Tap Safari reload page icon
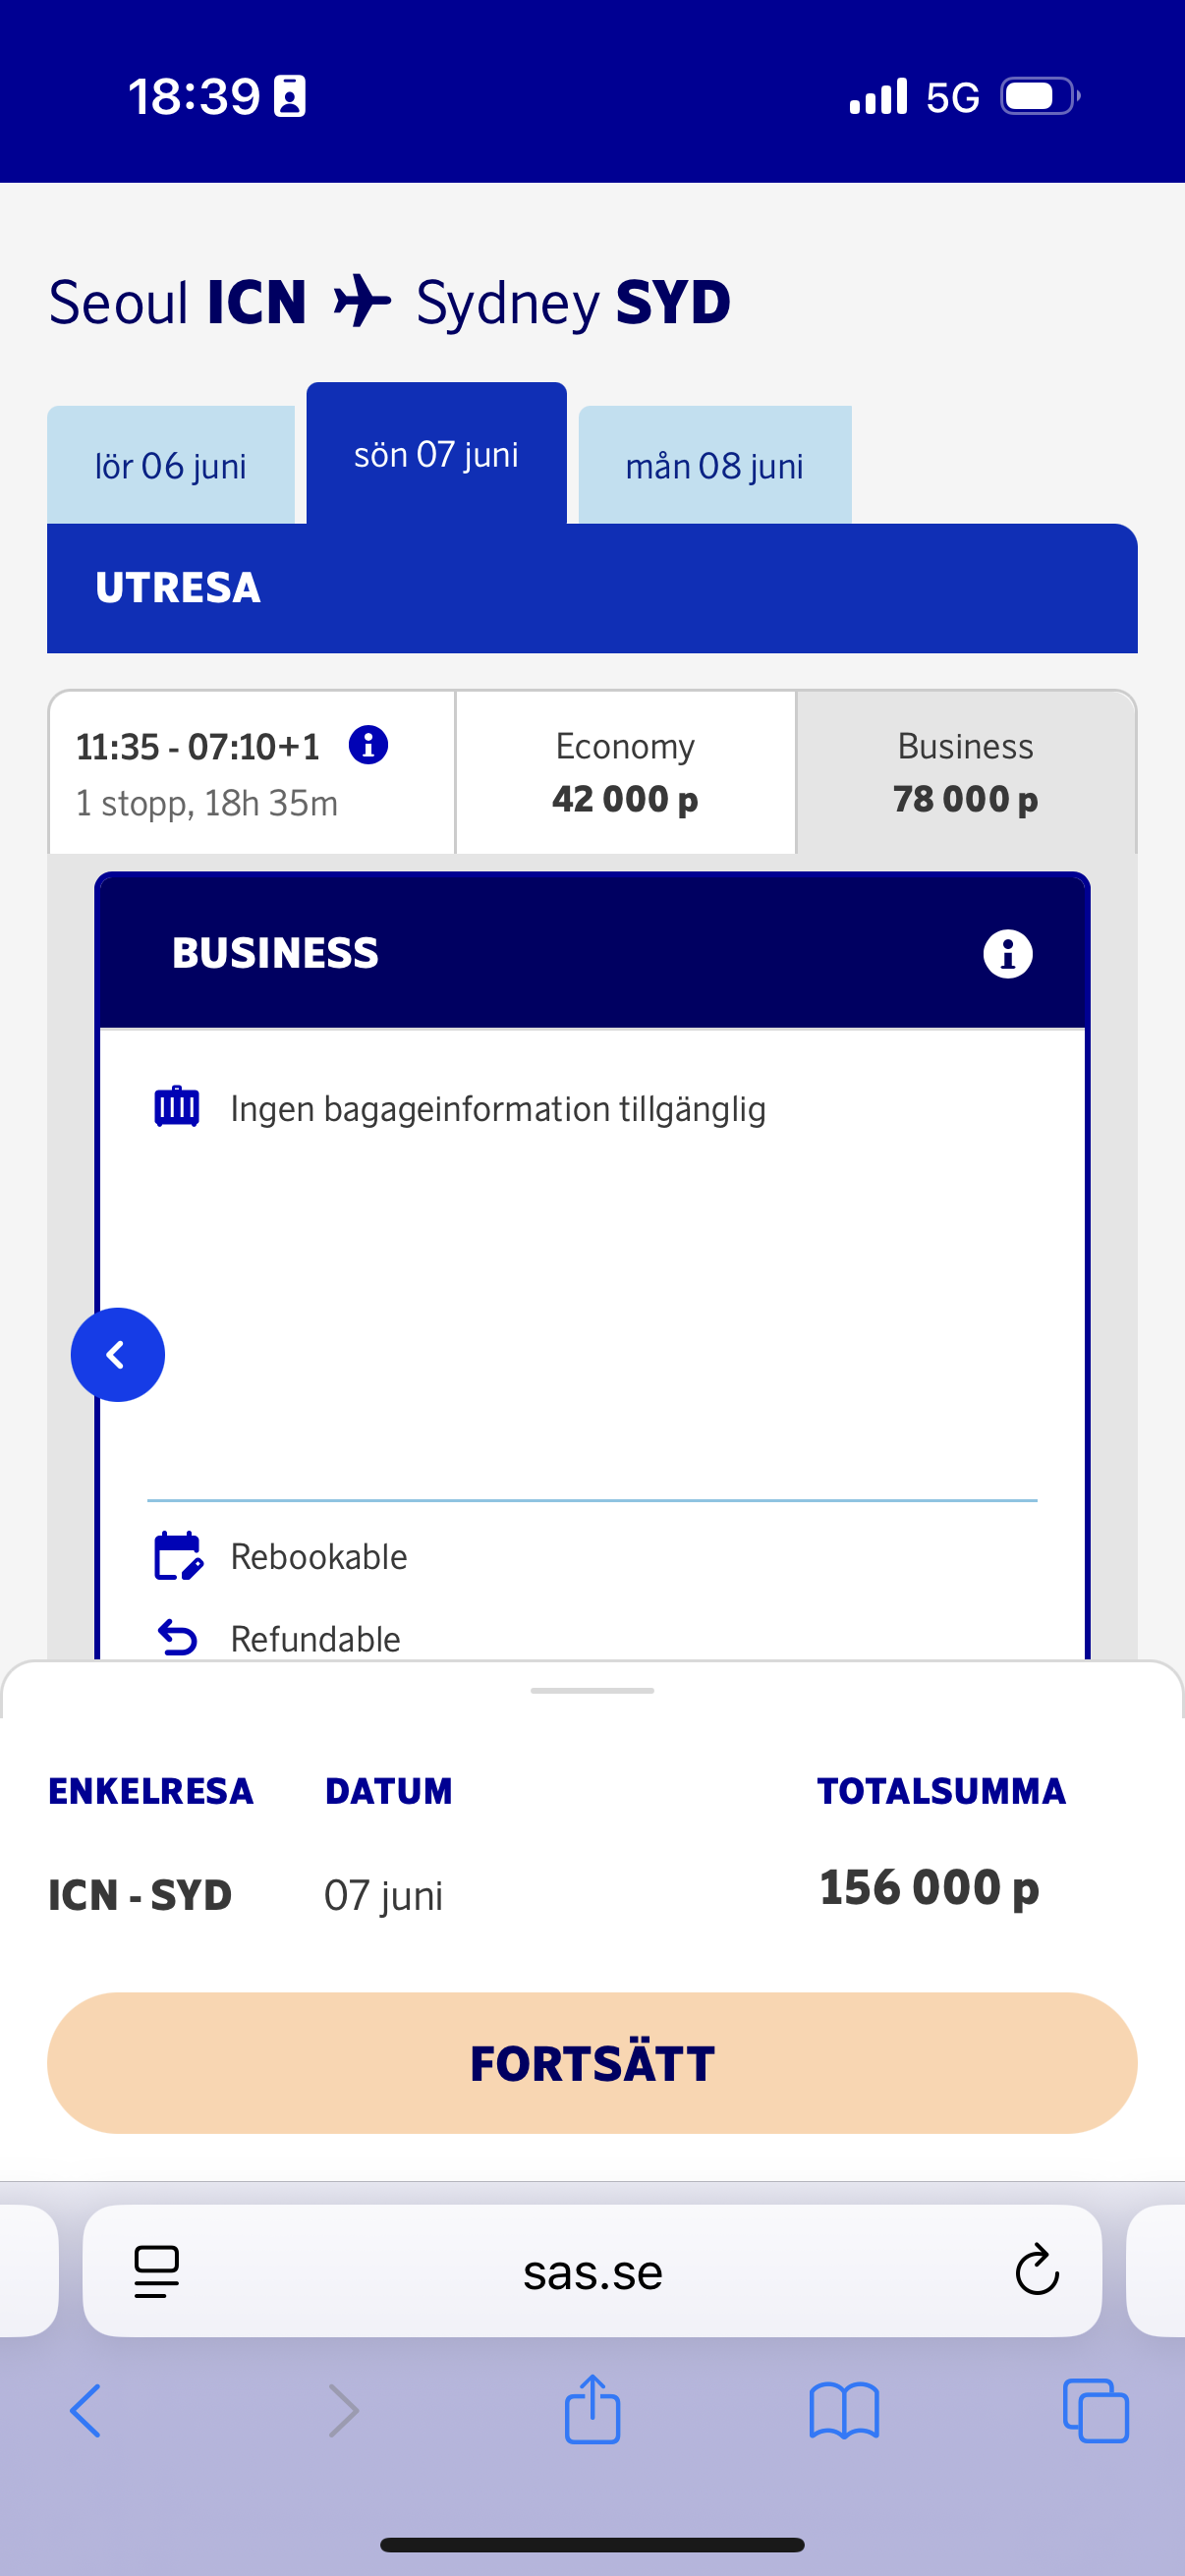 coord(1036,2270)
